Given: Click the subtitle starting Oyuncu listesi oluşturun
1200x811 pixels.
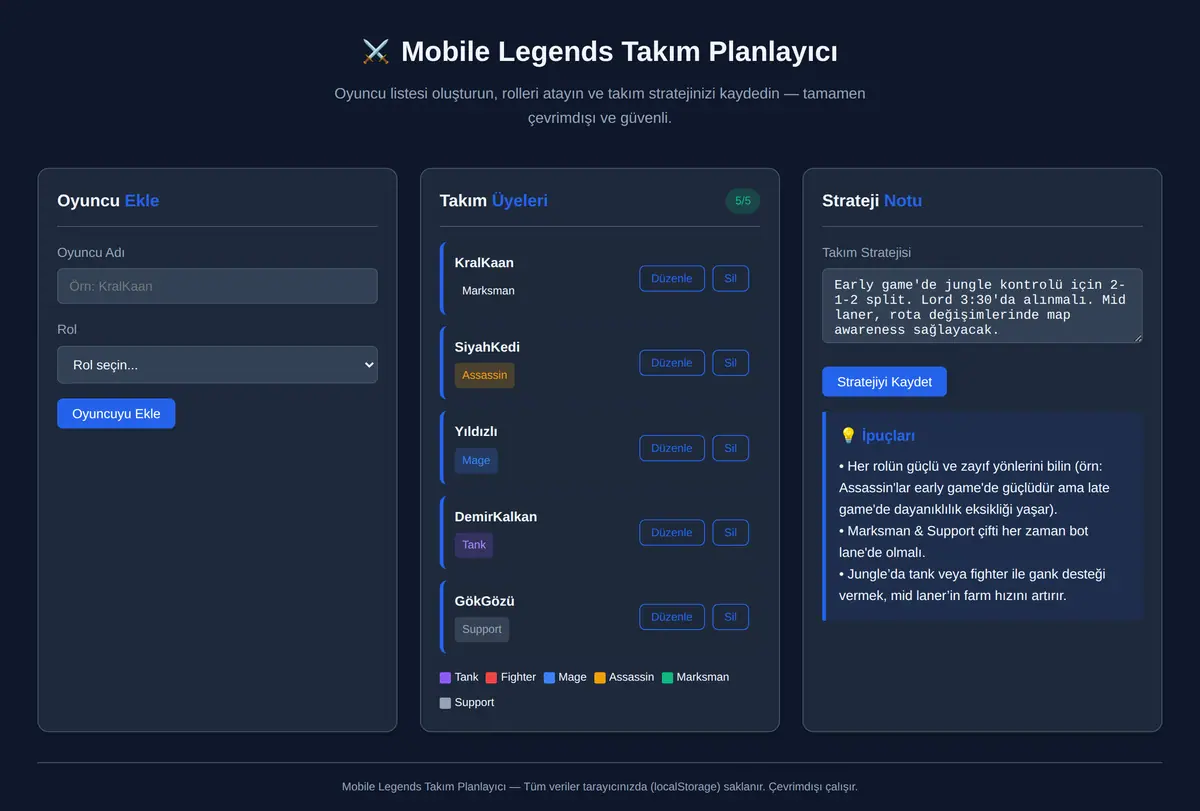Looking at the screenshot, I should [x=600, y=105].
